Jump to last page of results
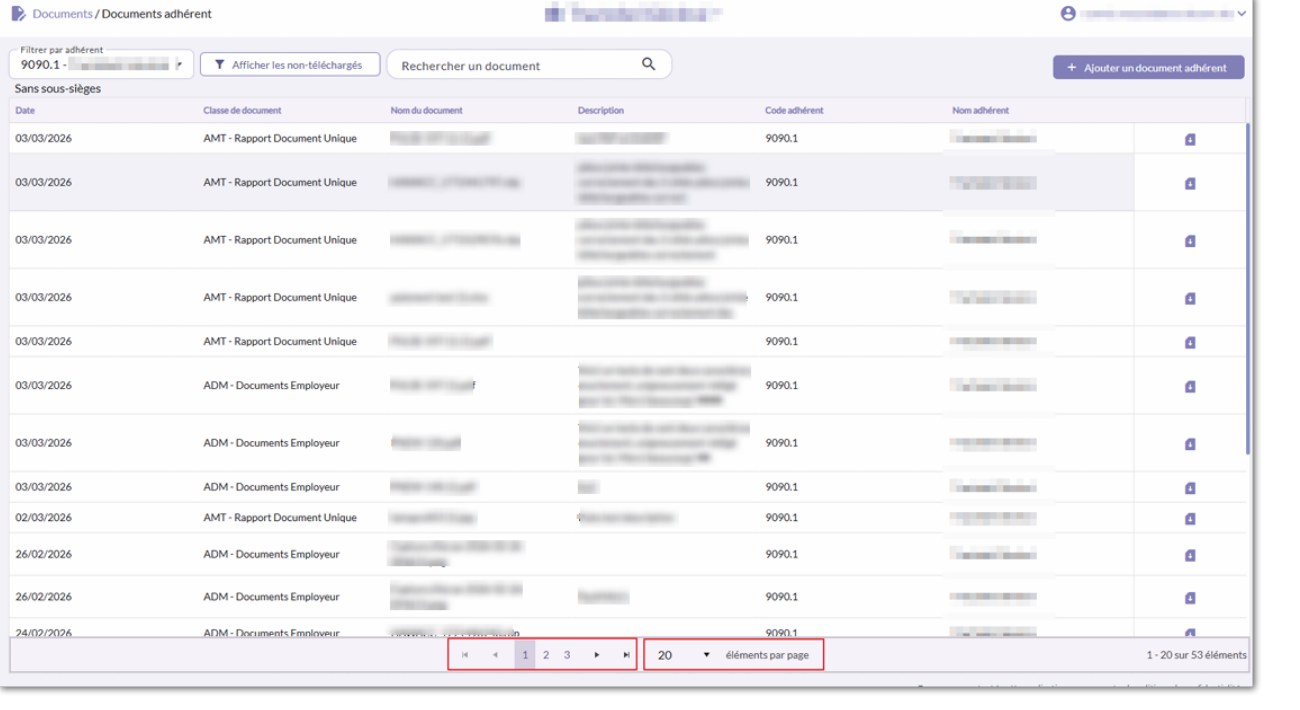Screen dimensions: 1300x710 pyautogui.click(x=626, y=655)
